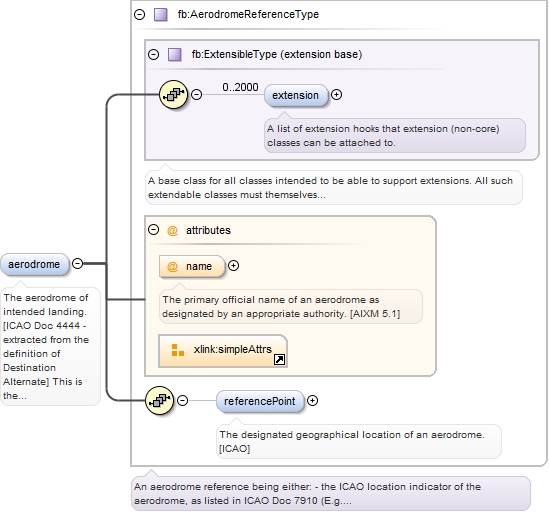
Task: Collapse the attributes section
Action: (153, 230)
